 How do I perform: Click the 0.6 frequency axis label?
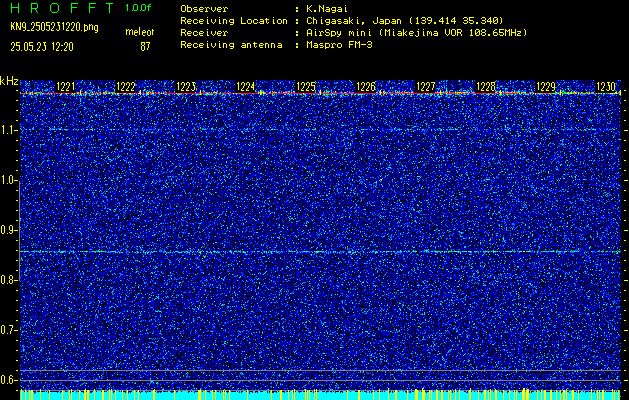tap(8, 380)
